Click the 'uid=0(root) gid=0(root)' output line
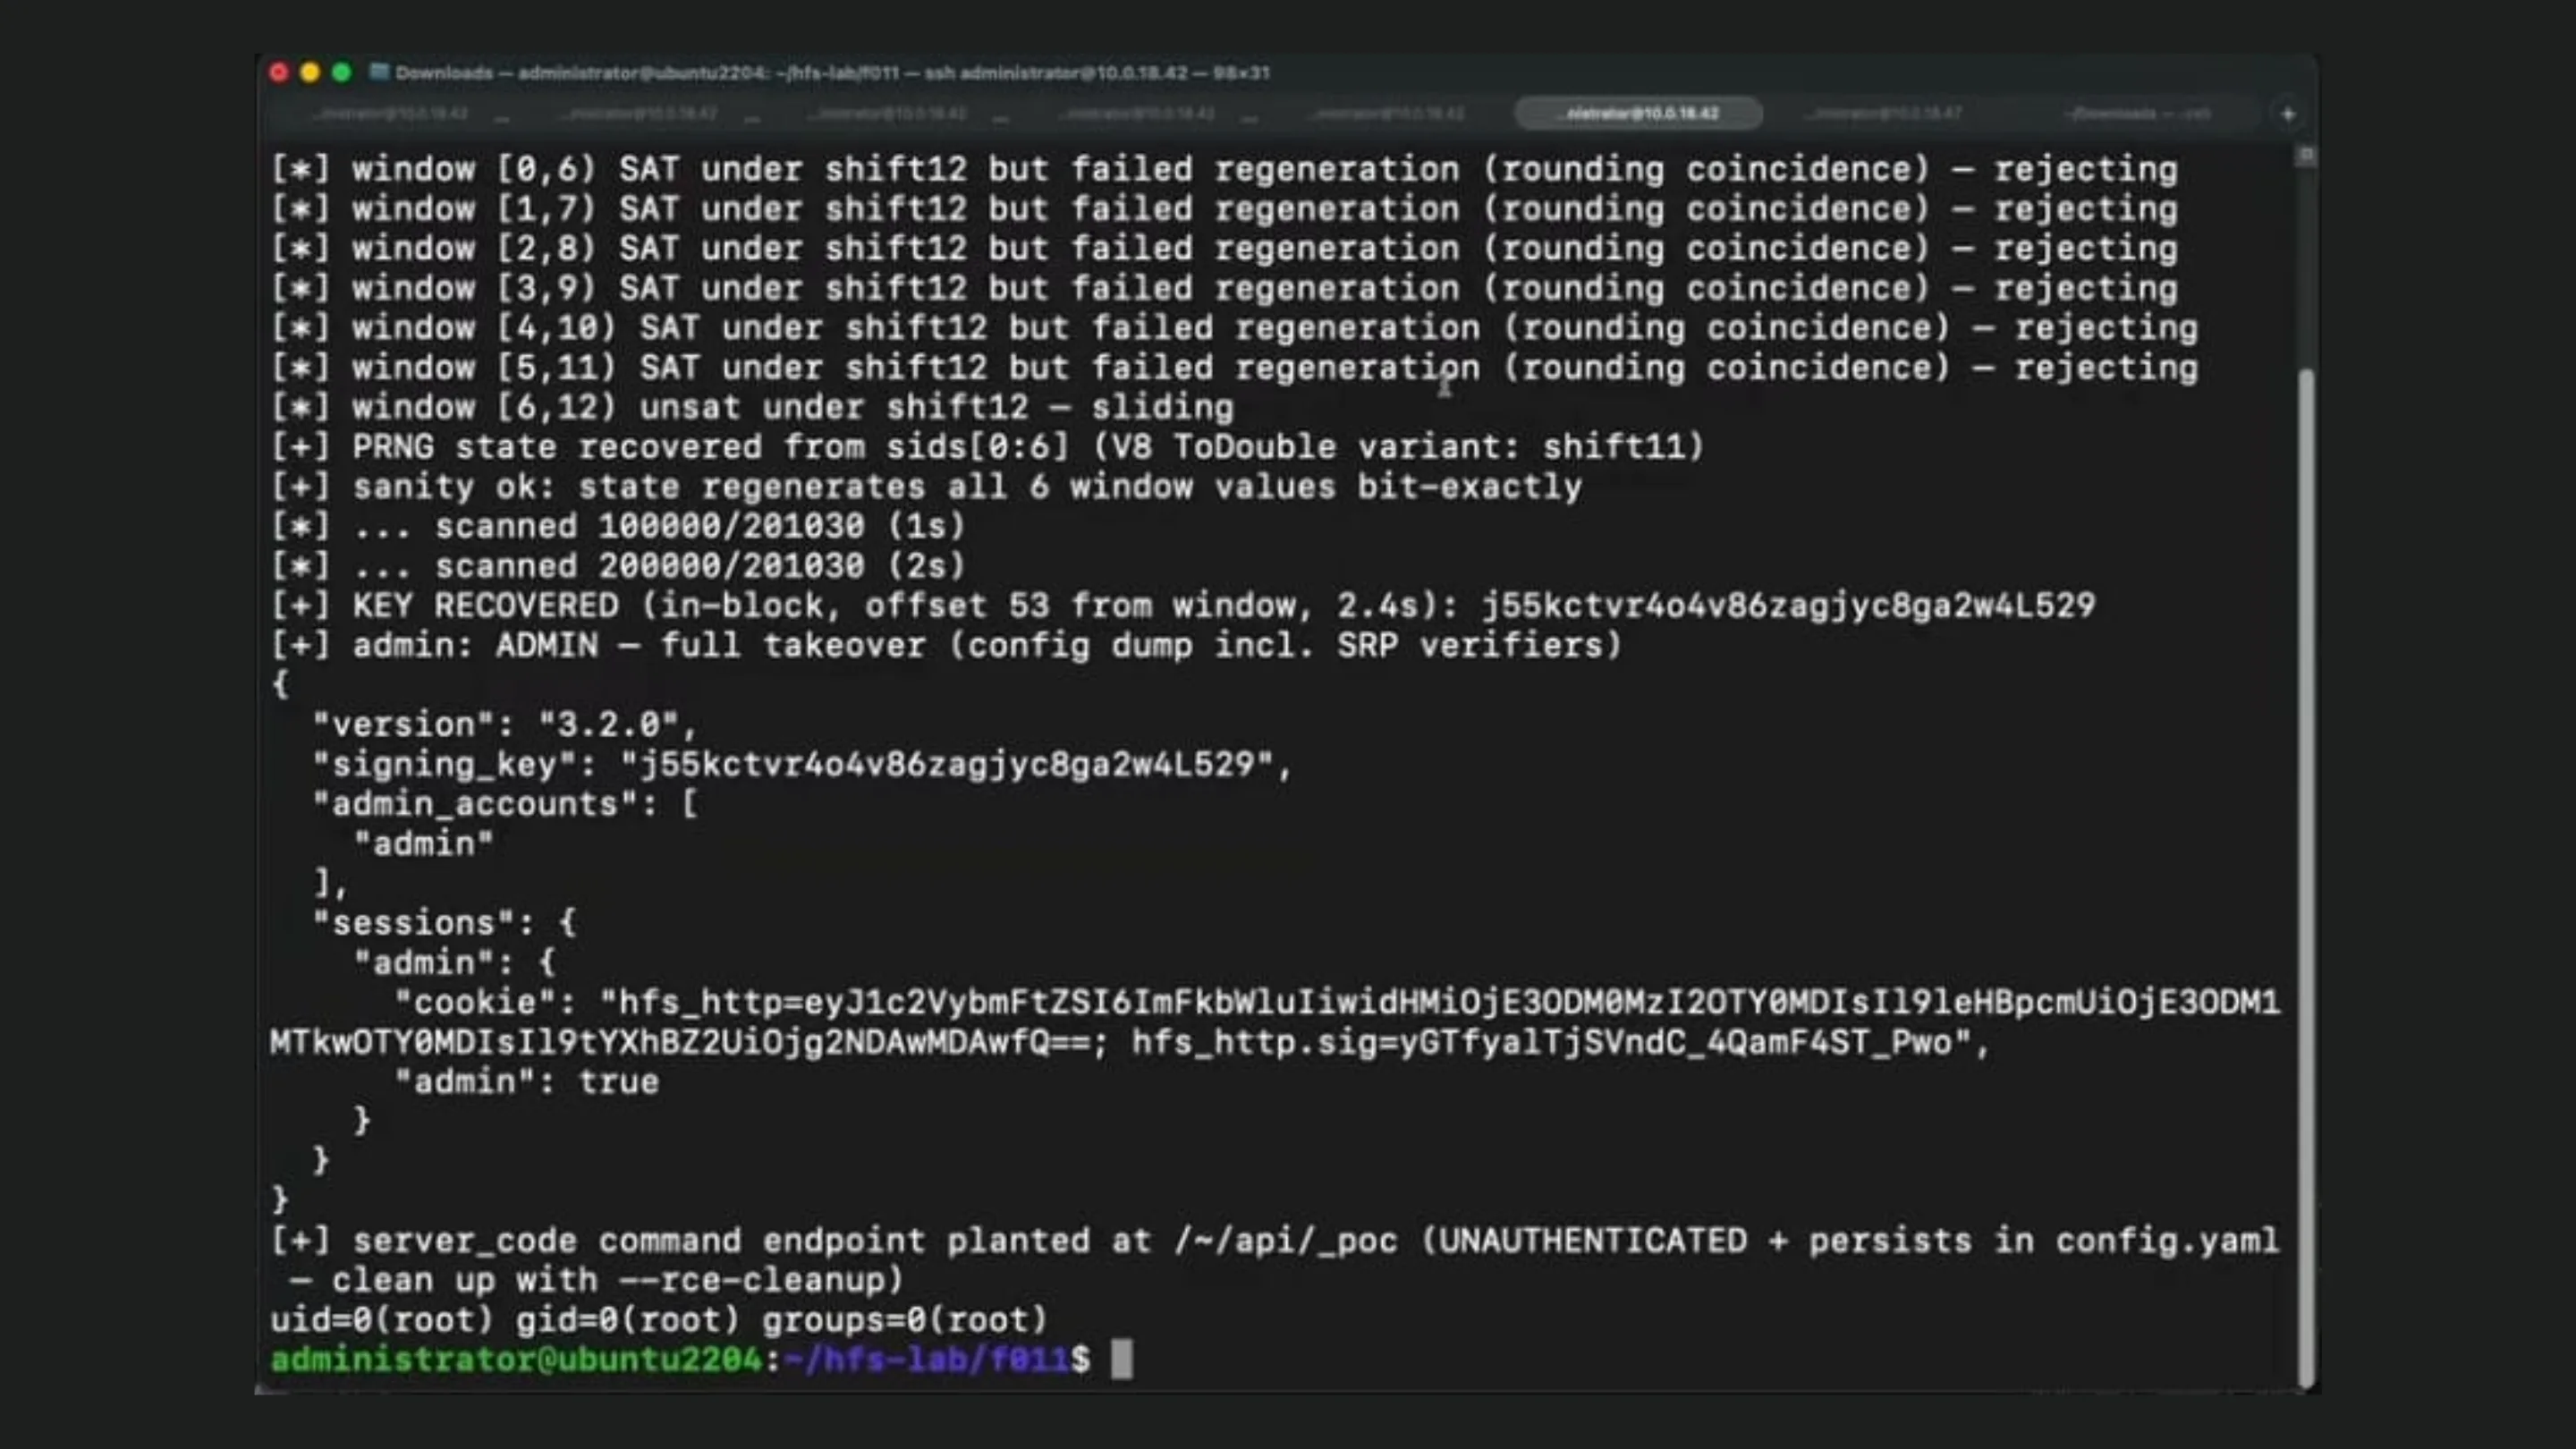This screenshot has height=1449, width=2576. point(659,1320)
